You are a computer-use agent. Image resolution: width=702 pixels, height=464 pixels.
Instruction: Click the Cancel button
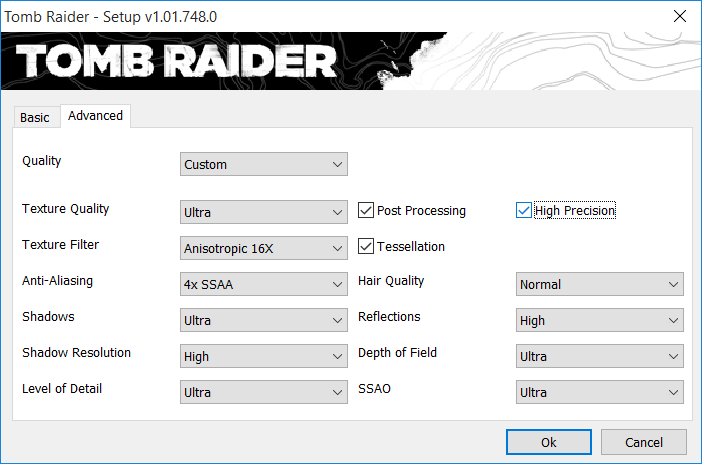[x=644, y=442]
